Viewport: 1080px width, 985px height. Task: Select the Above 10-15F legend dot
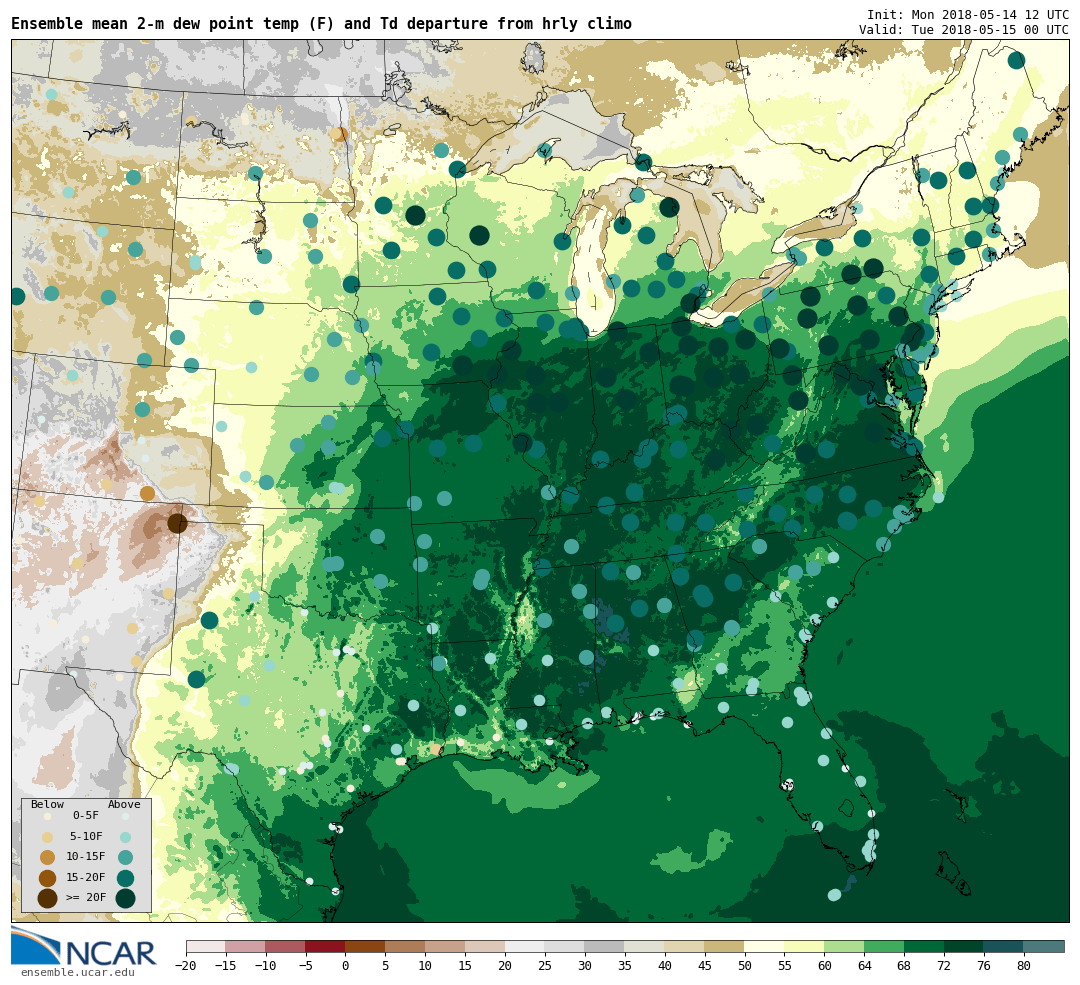(125, 858)
